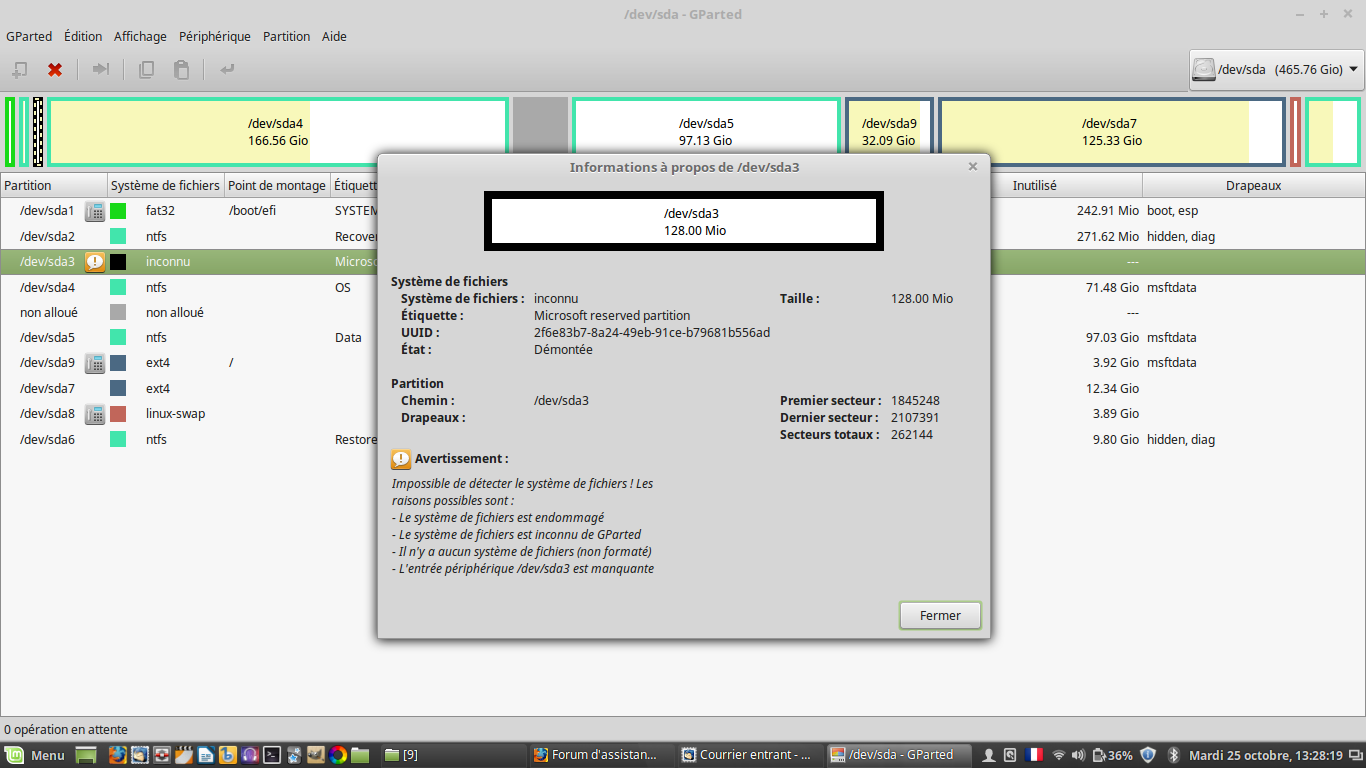Viewport: 1366px width, 768px height.
Task: Click the Partition column header
Action: click(54, 185)
